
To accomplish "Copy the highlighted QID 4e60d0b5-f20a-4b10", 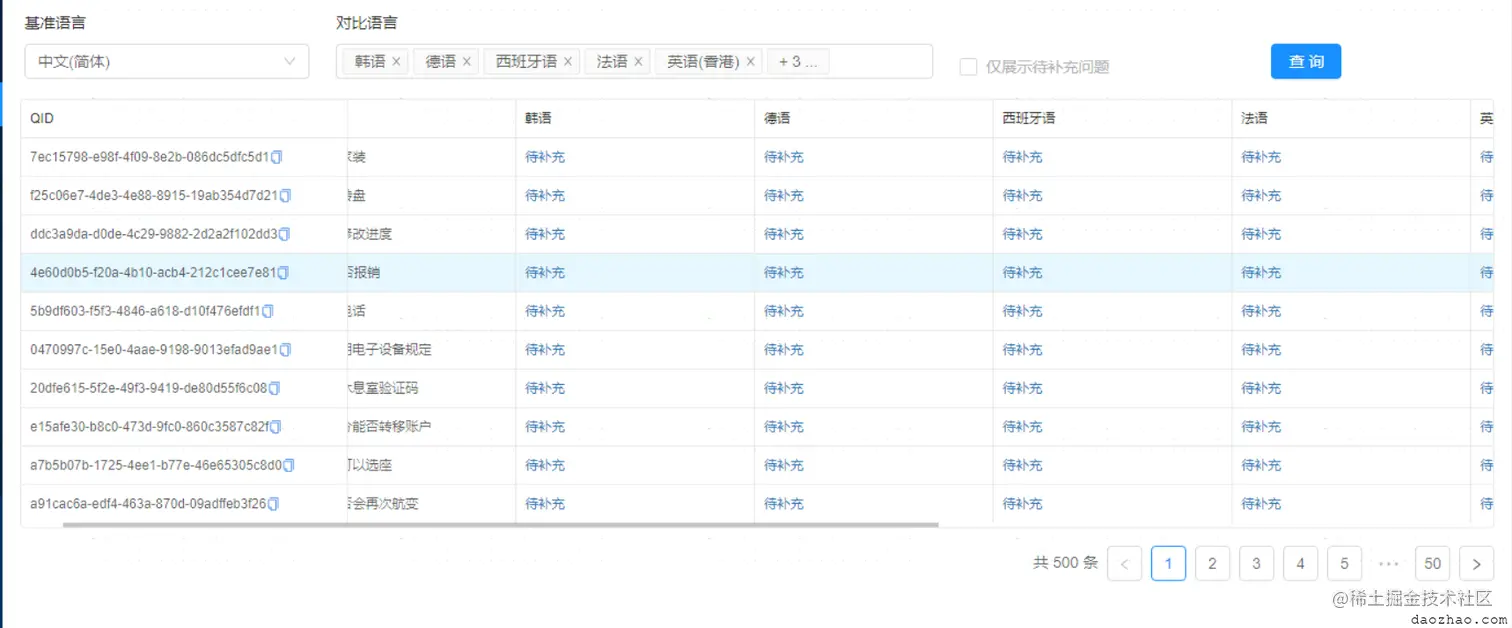I will (x=283, y=272).
